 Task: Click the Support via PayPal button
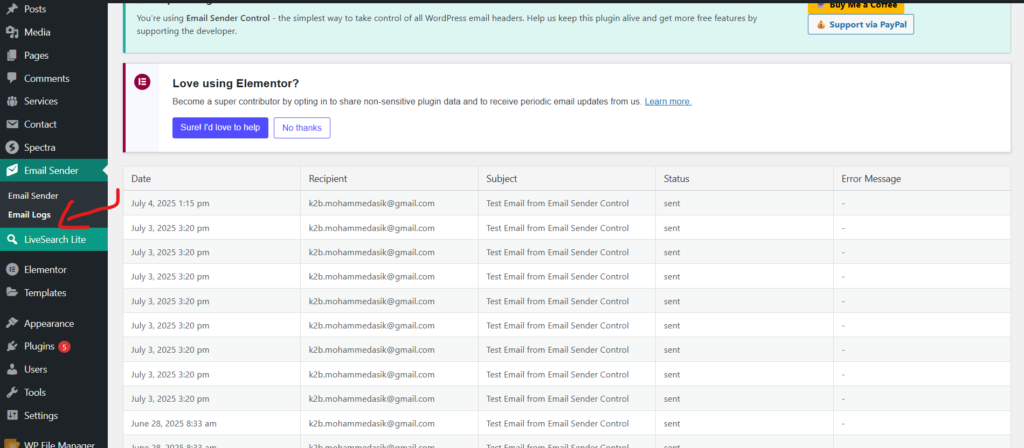[861, 24]
